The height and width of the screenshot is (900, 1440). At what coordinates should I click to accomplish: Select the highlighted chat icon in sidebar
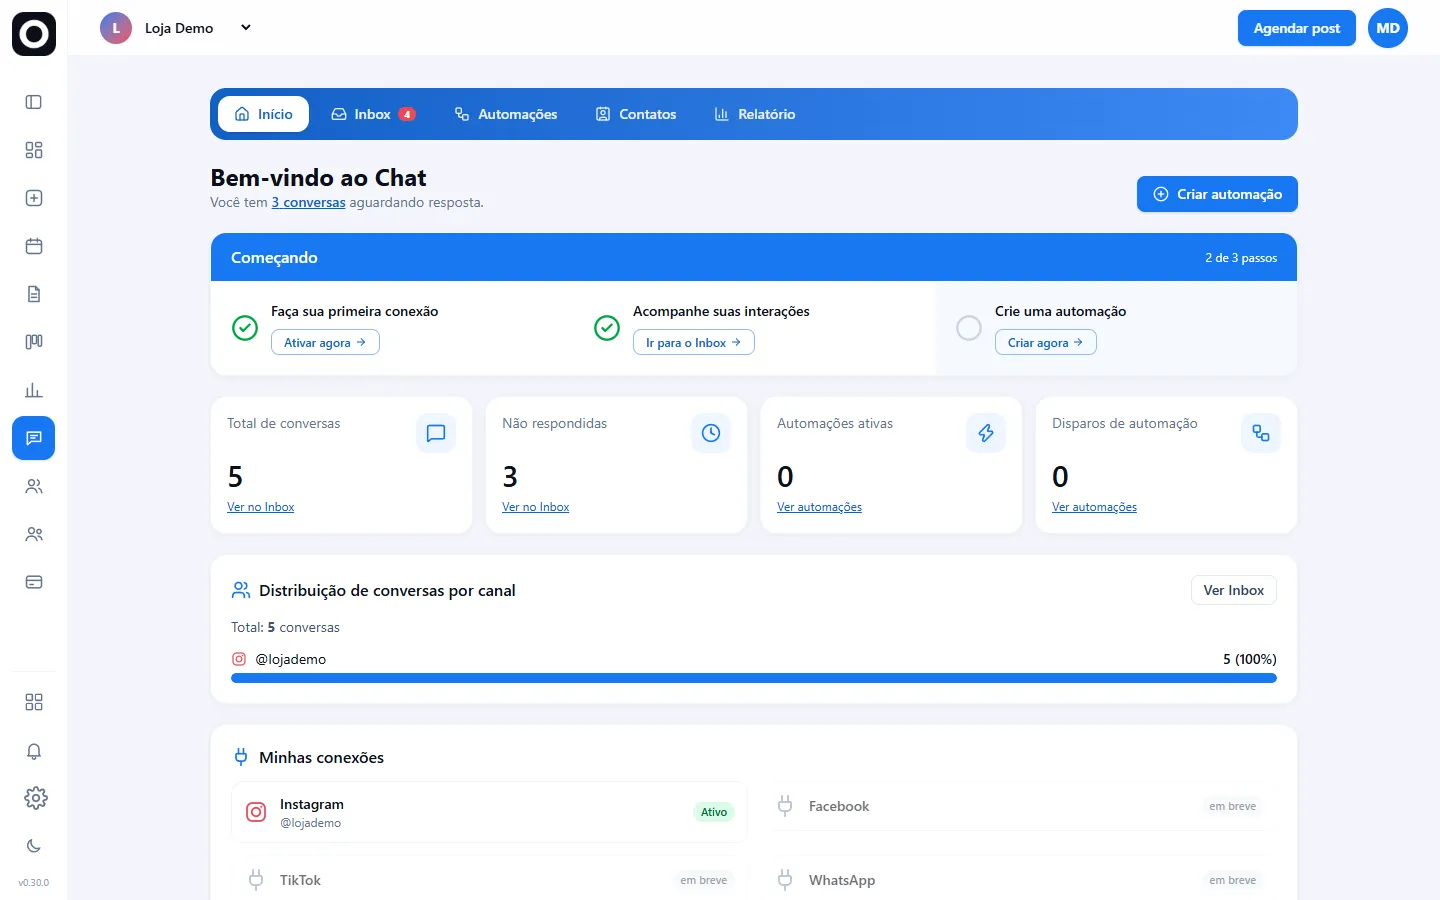point(34,438)
